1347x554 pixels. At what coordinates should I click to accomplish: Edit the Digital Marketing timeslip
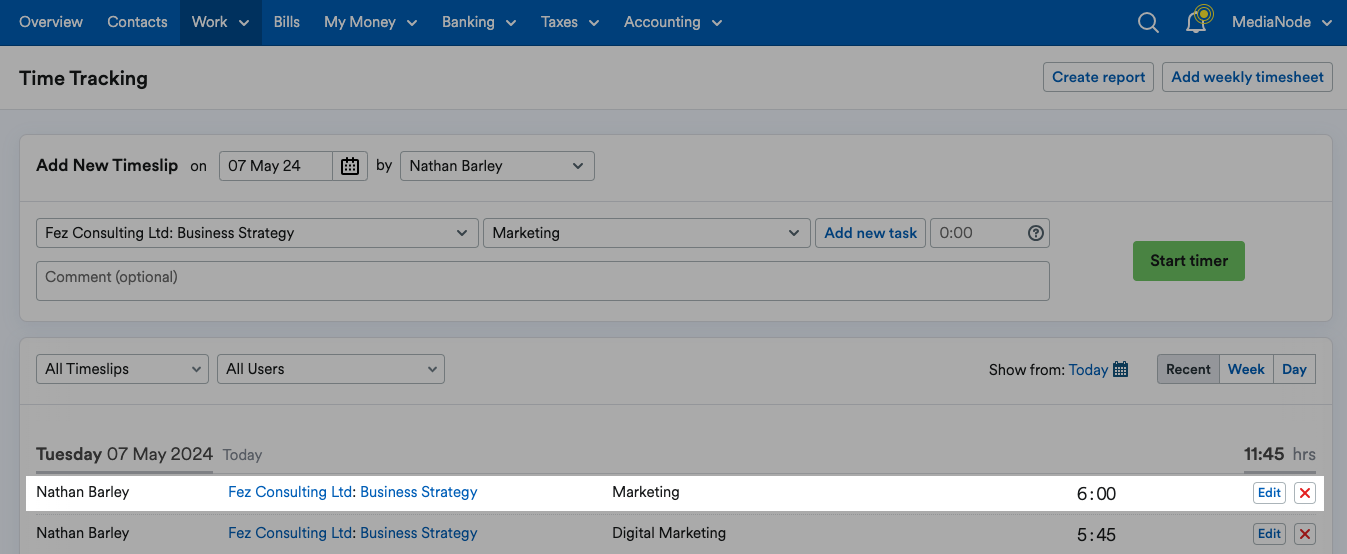[x=1269, y=534]
